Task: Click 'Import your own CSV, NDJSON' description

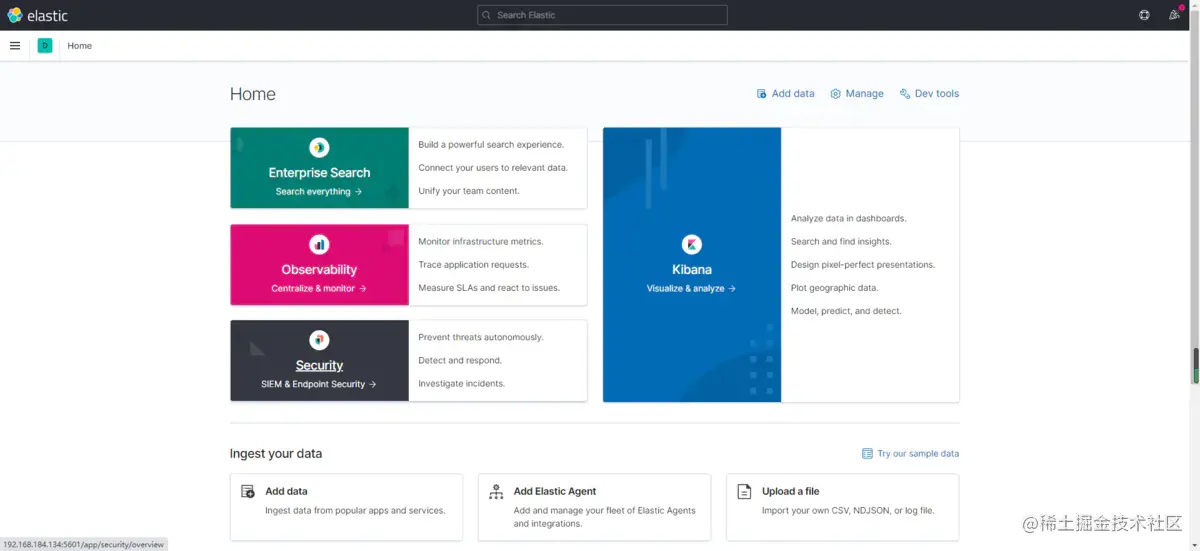Action: [848, 511]
